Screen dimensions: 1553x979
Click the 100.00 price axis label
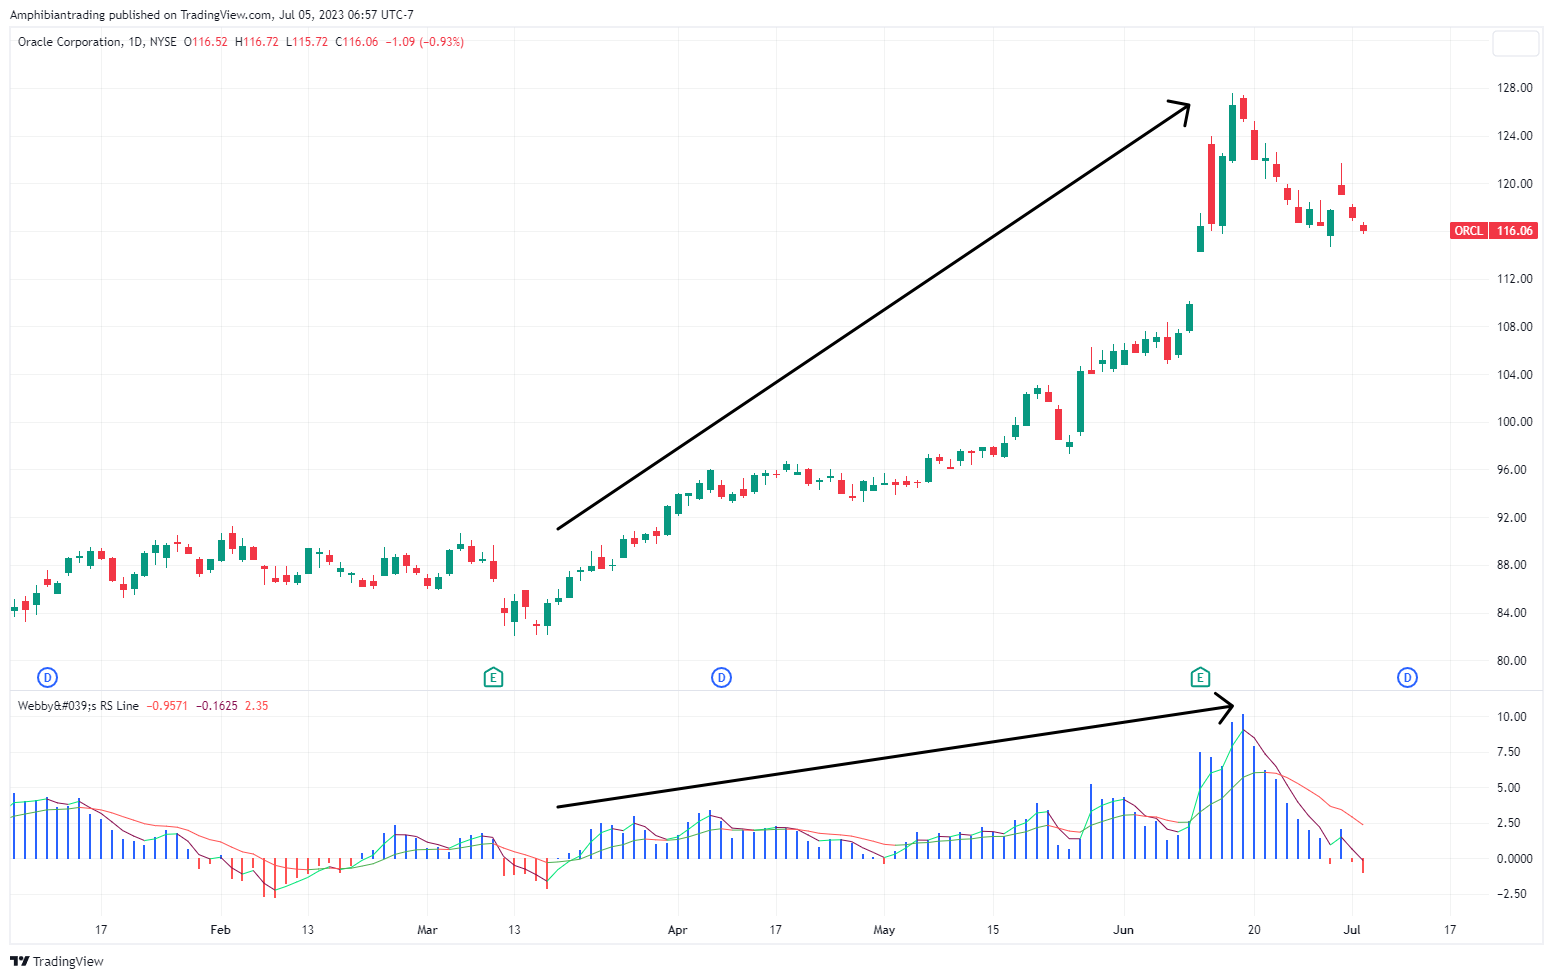(1514, 422)
